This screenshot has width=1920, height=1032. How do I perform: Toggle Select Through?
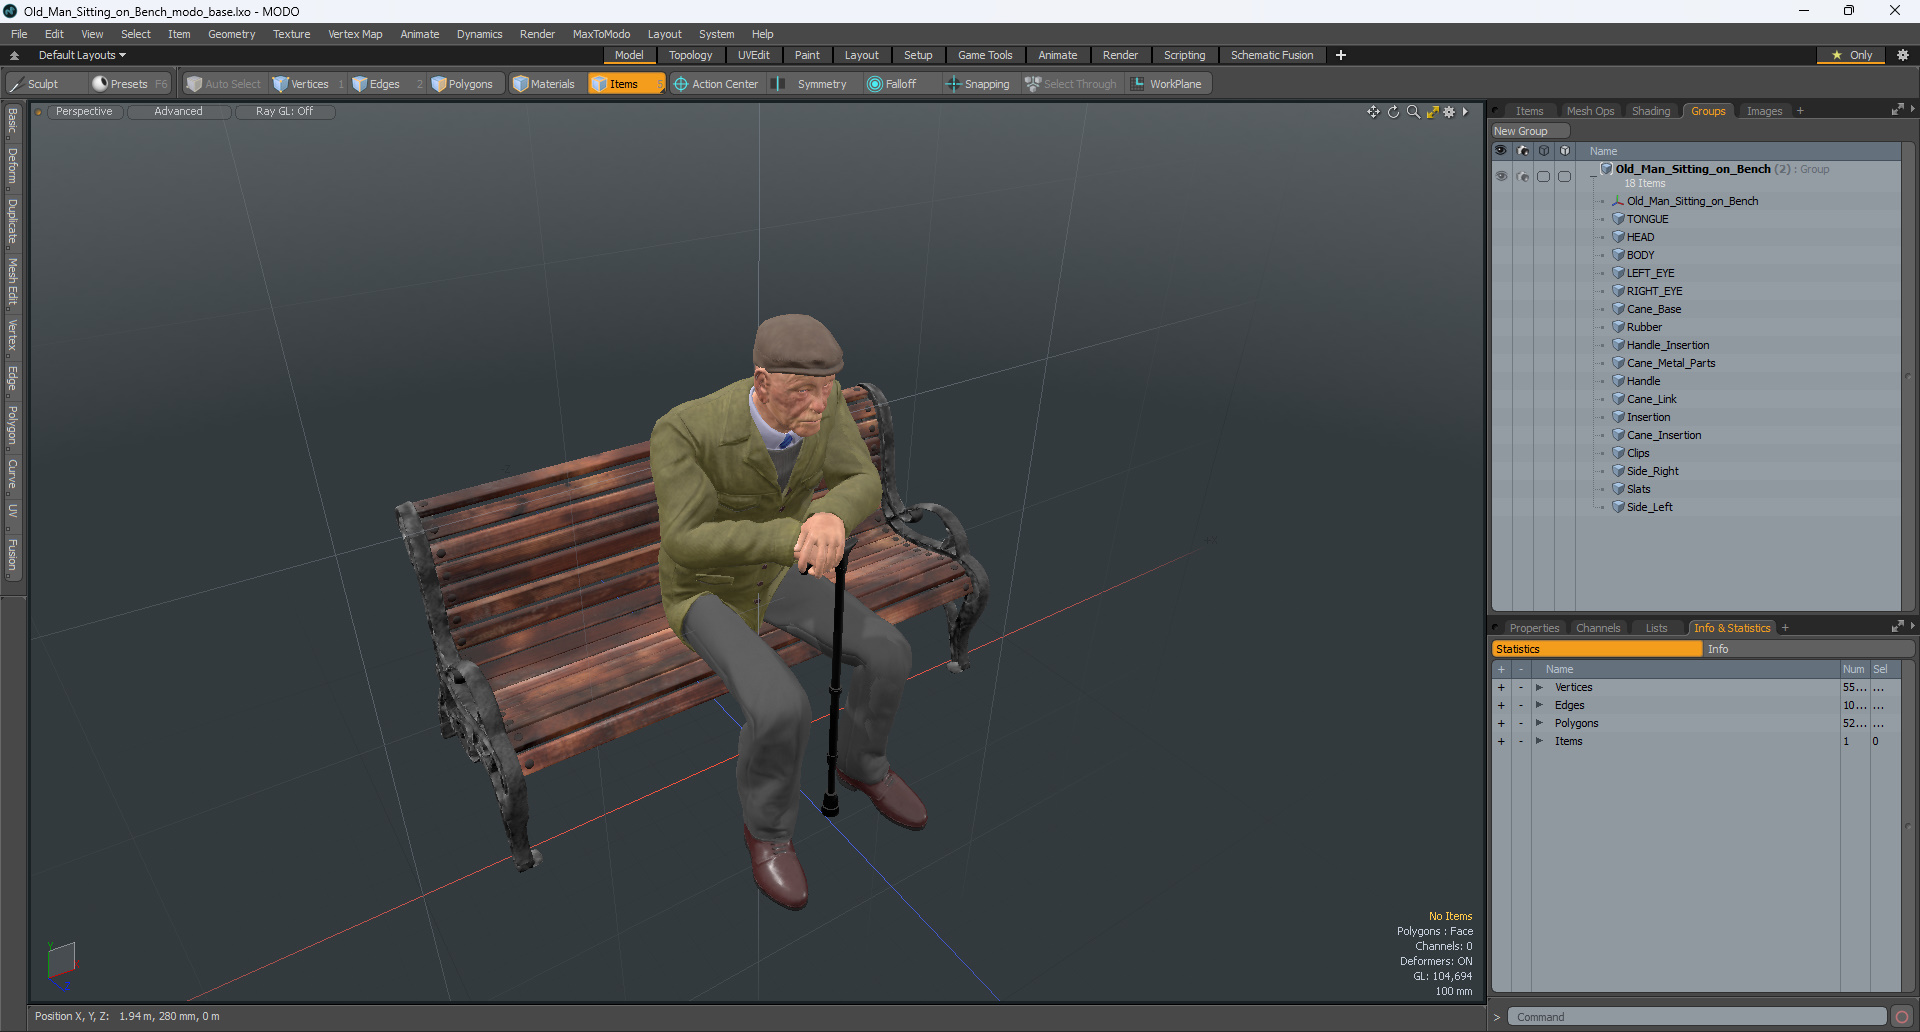[1071, 84]
